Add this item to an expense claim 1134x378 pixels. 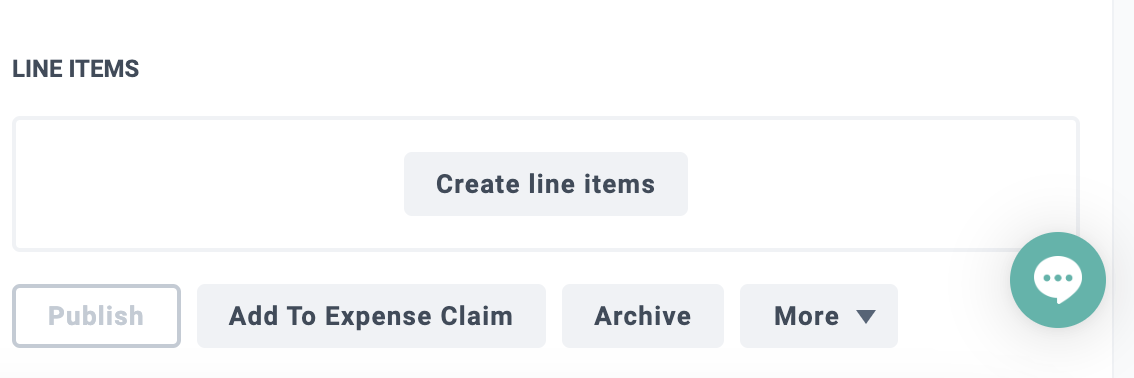[371, 316]
